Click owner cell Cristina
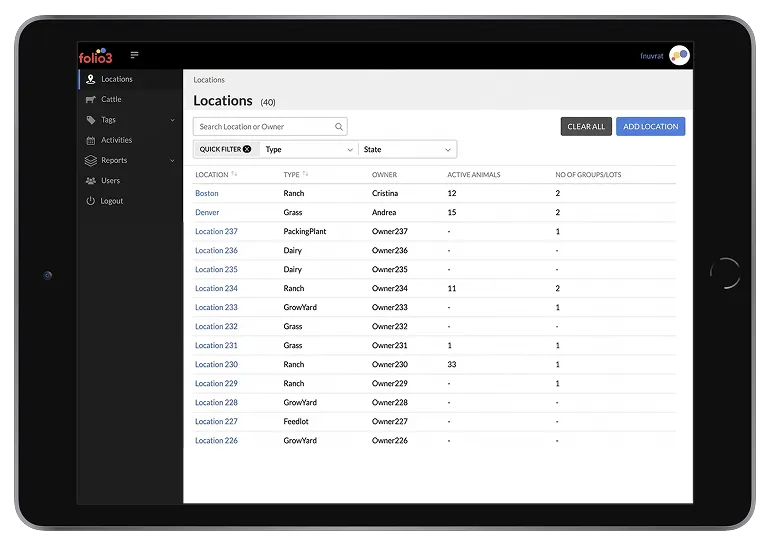This screenshot has width=772, height=546. coord(385,193)
